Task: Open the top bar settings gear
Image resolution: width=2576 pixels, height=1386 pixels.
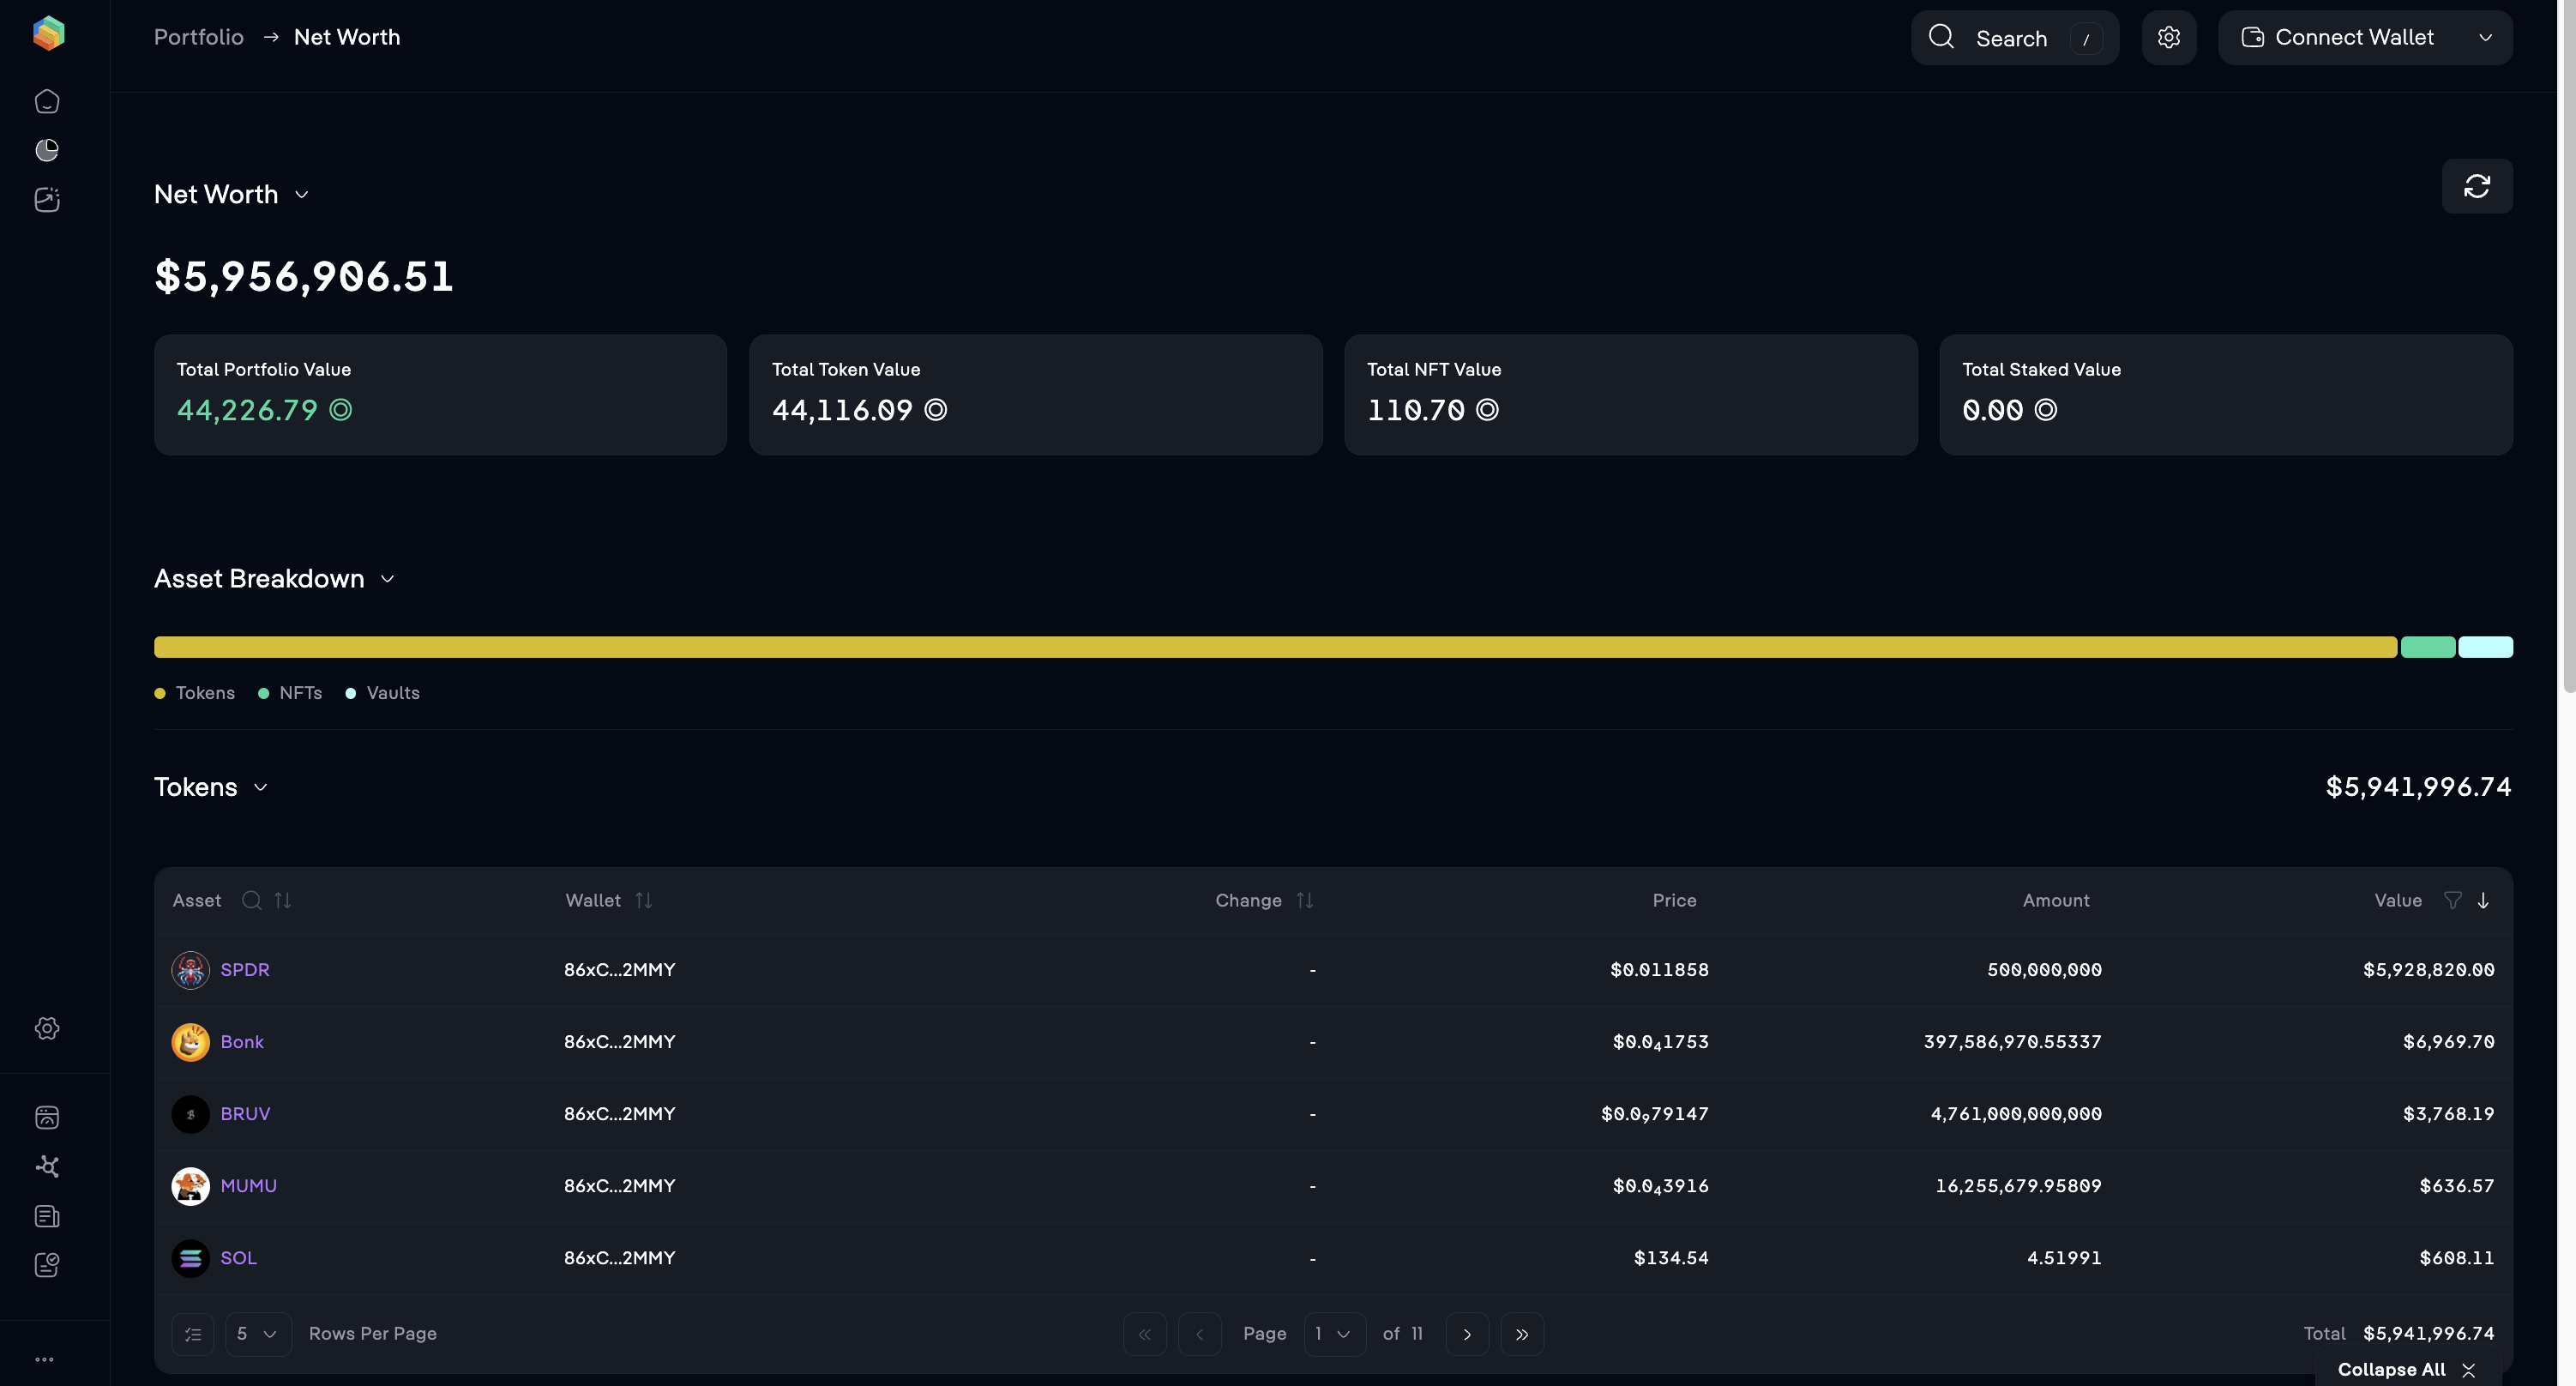Action: pyautogui.click(x=2168, y=38)
